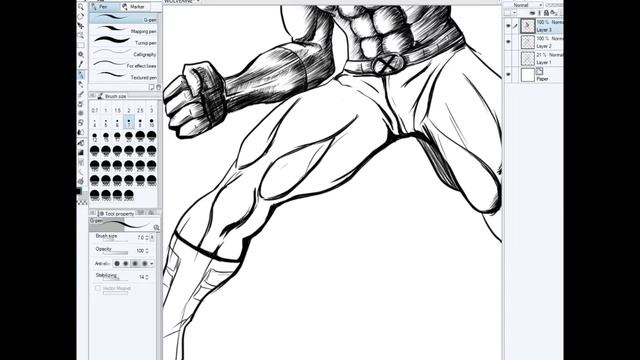Open brush stroke preview magnifier in Tool property
This screenshot has height=360, width=640.
(x=156, y=227)
